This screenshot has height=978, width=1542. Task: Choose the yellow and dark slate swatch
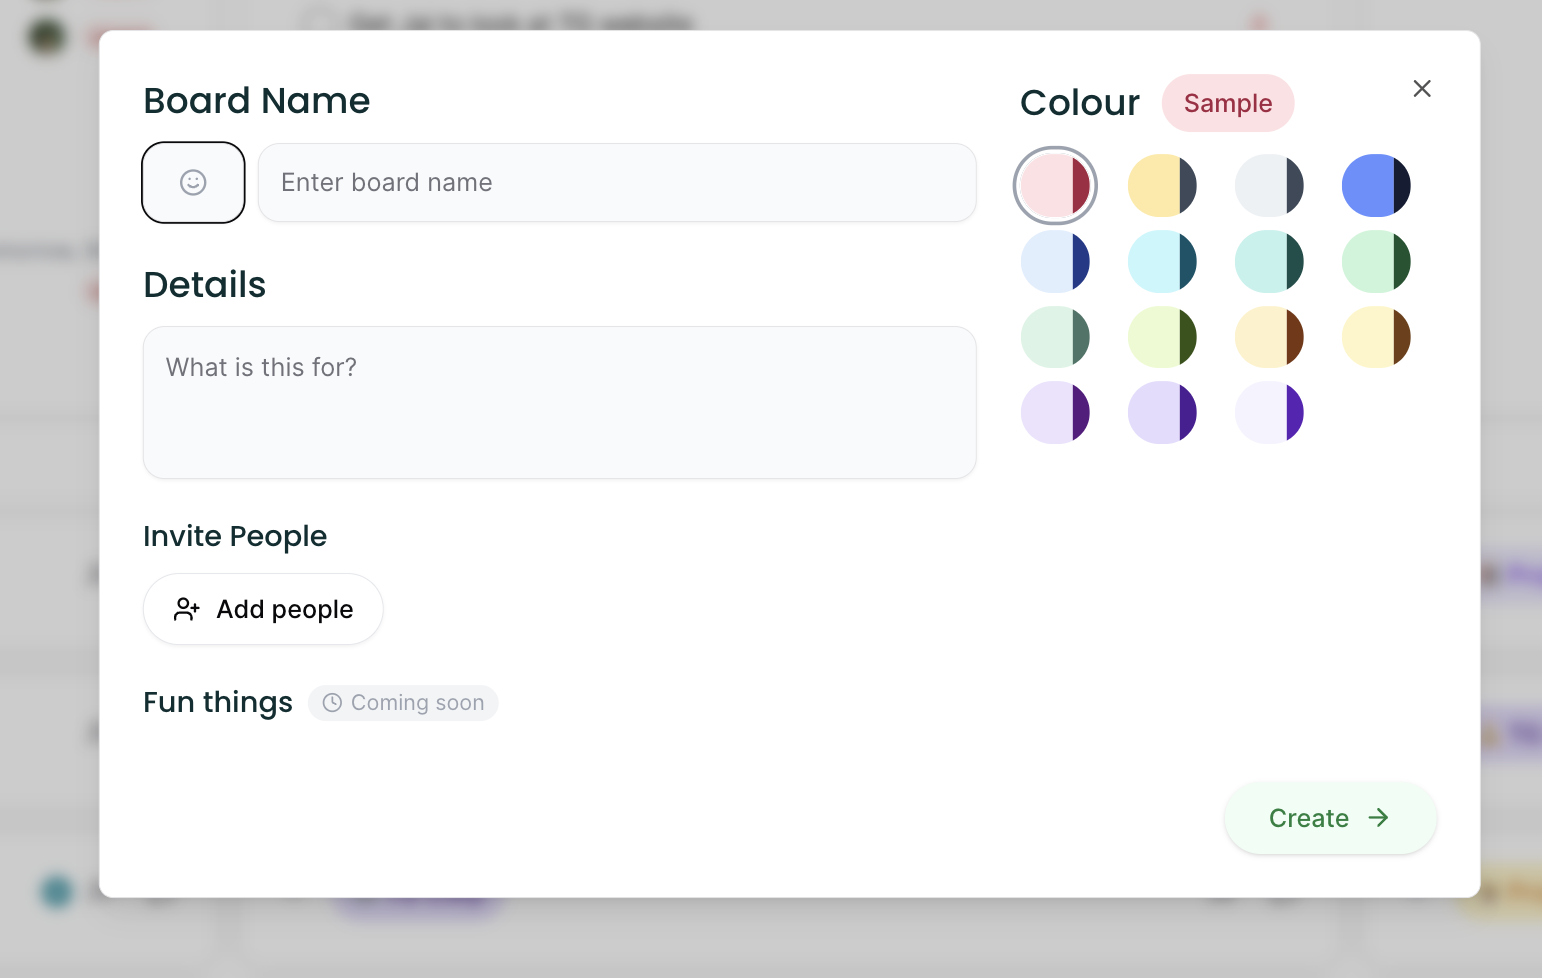1162,186
